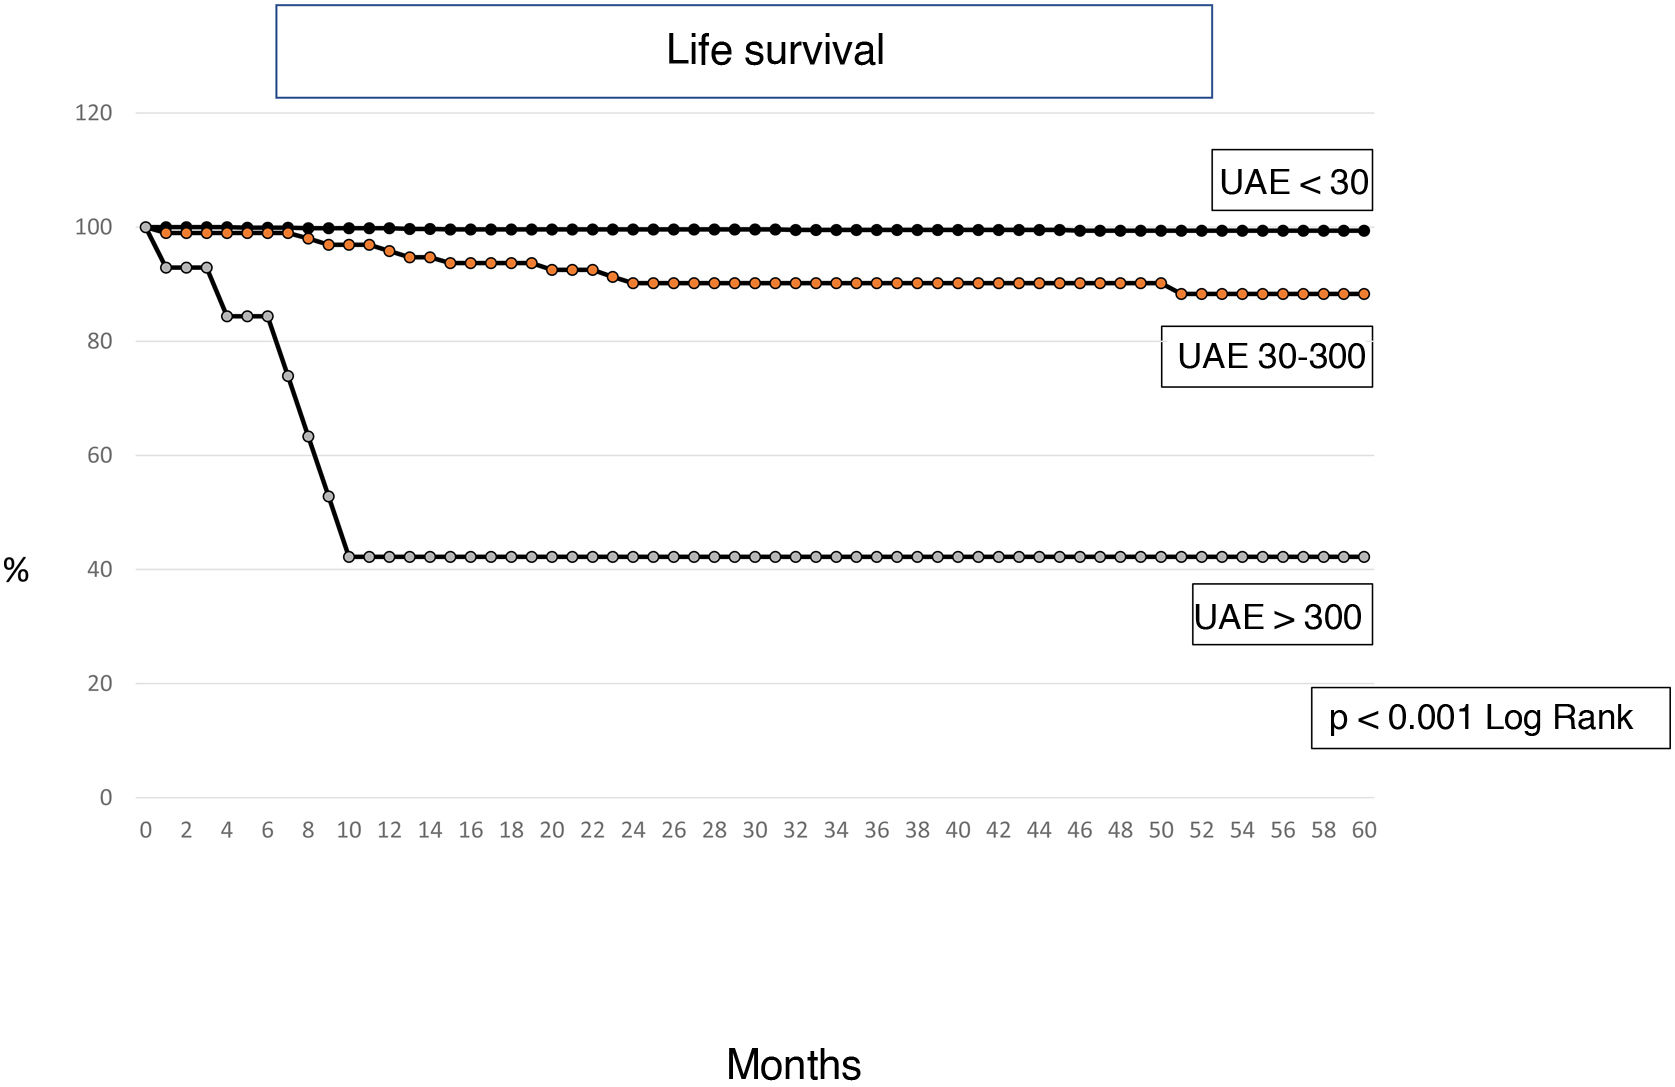This screenshot has height=1087, width=1675.
Task: Click the 60 x-axis month label
Action: pyautogui.click(x=1364, y=830)
